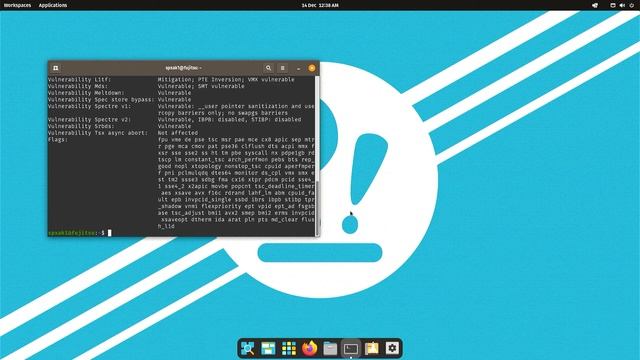Click 'Mitigation; PTE Inversion' text
Screen dimensions: 640x360
point(200,80)
